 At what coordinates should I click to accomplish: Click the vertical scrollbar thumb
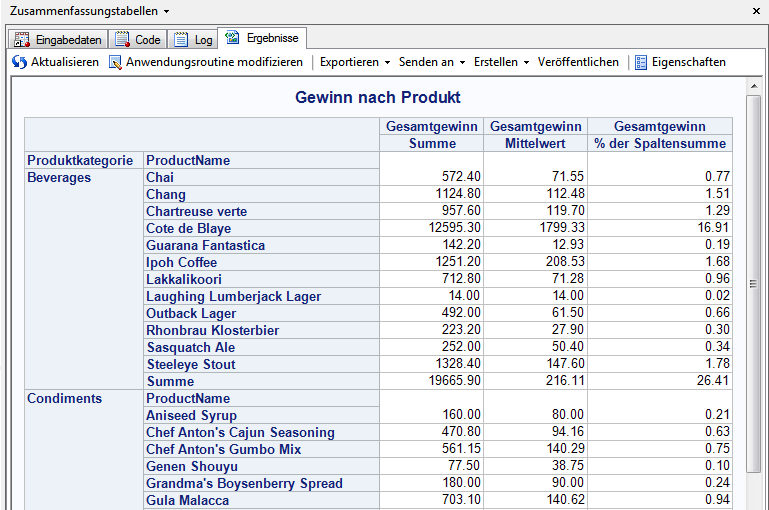[x=753, y=284]
